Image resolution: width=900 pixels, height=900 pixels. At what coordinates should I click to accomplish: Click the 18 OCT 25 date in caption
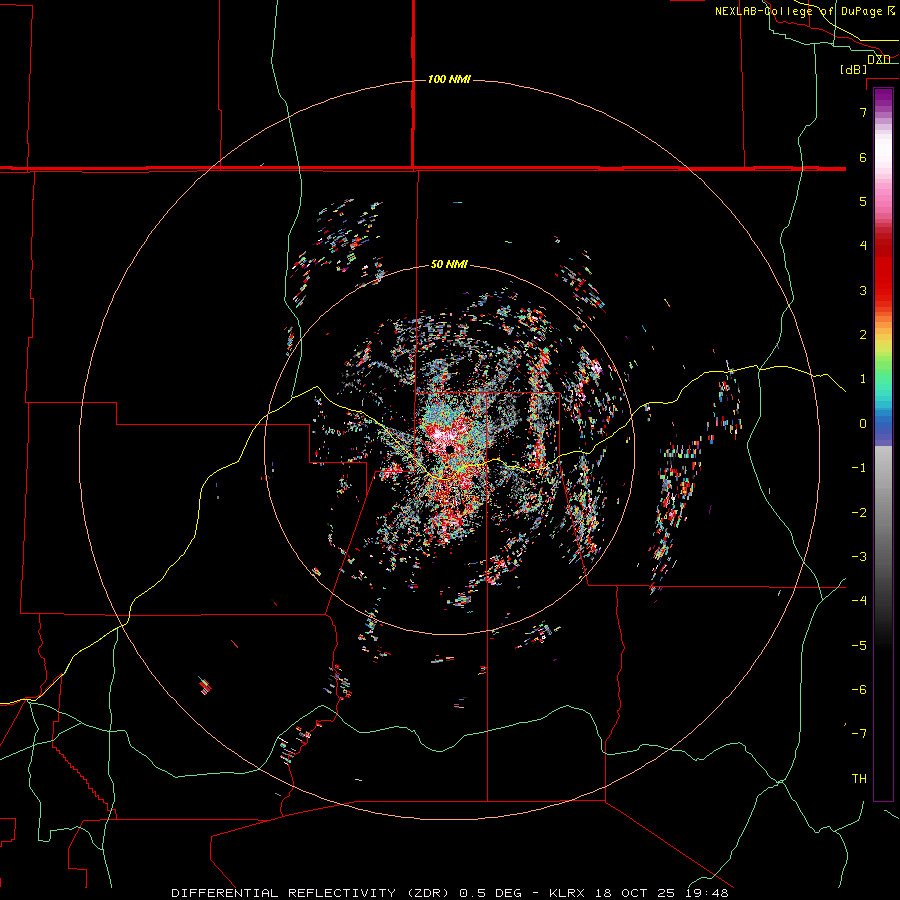635,893
